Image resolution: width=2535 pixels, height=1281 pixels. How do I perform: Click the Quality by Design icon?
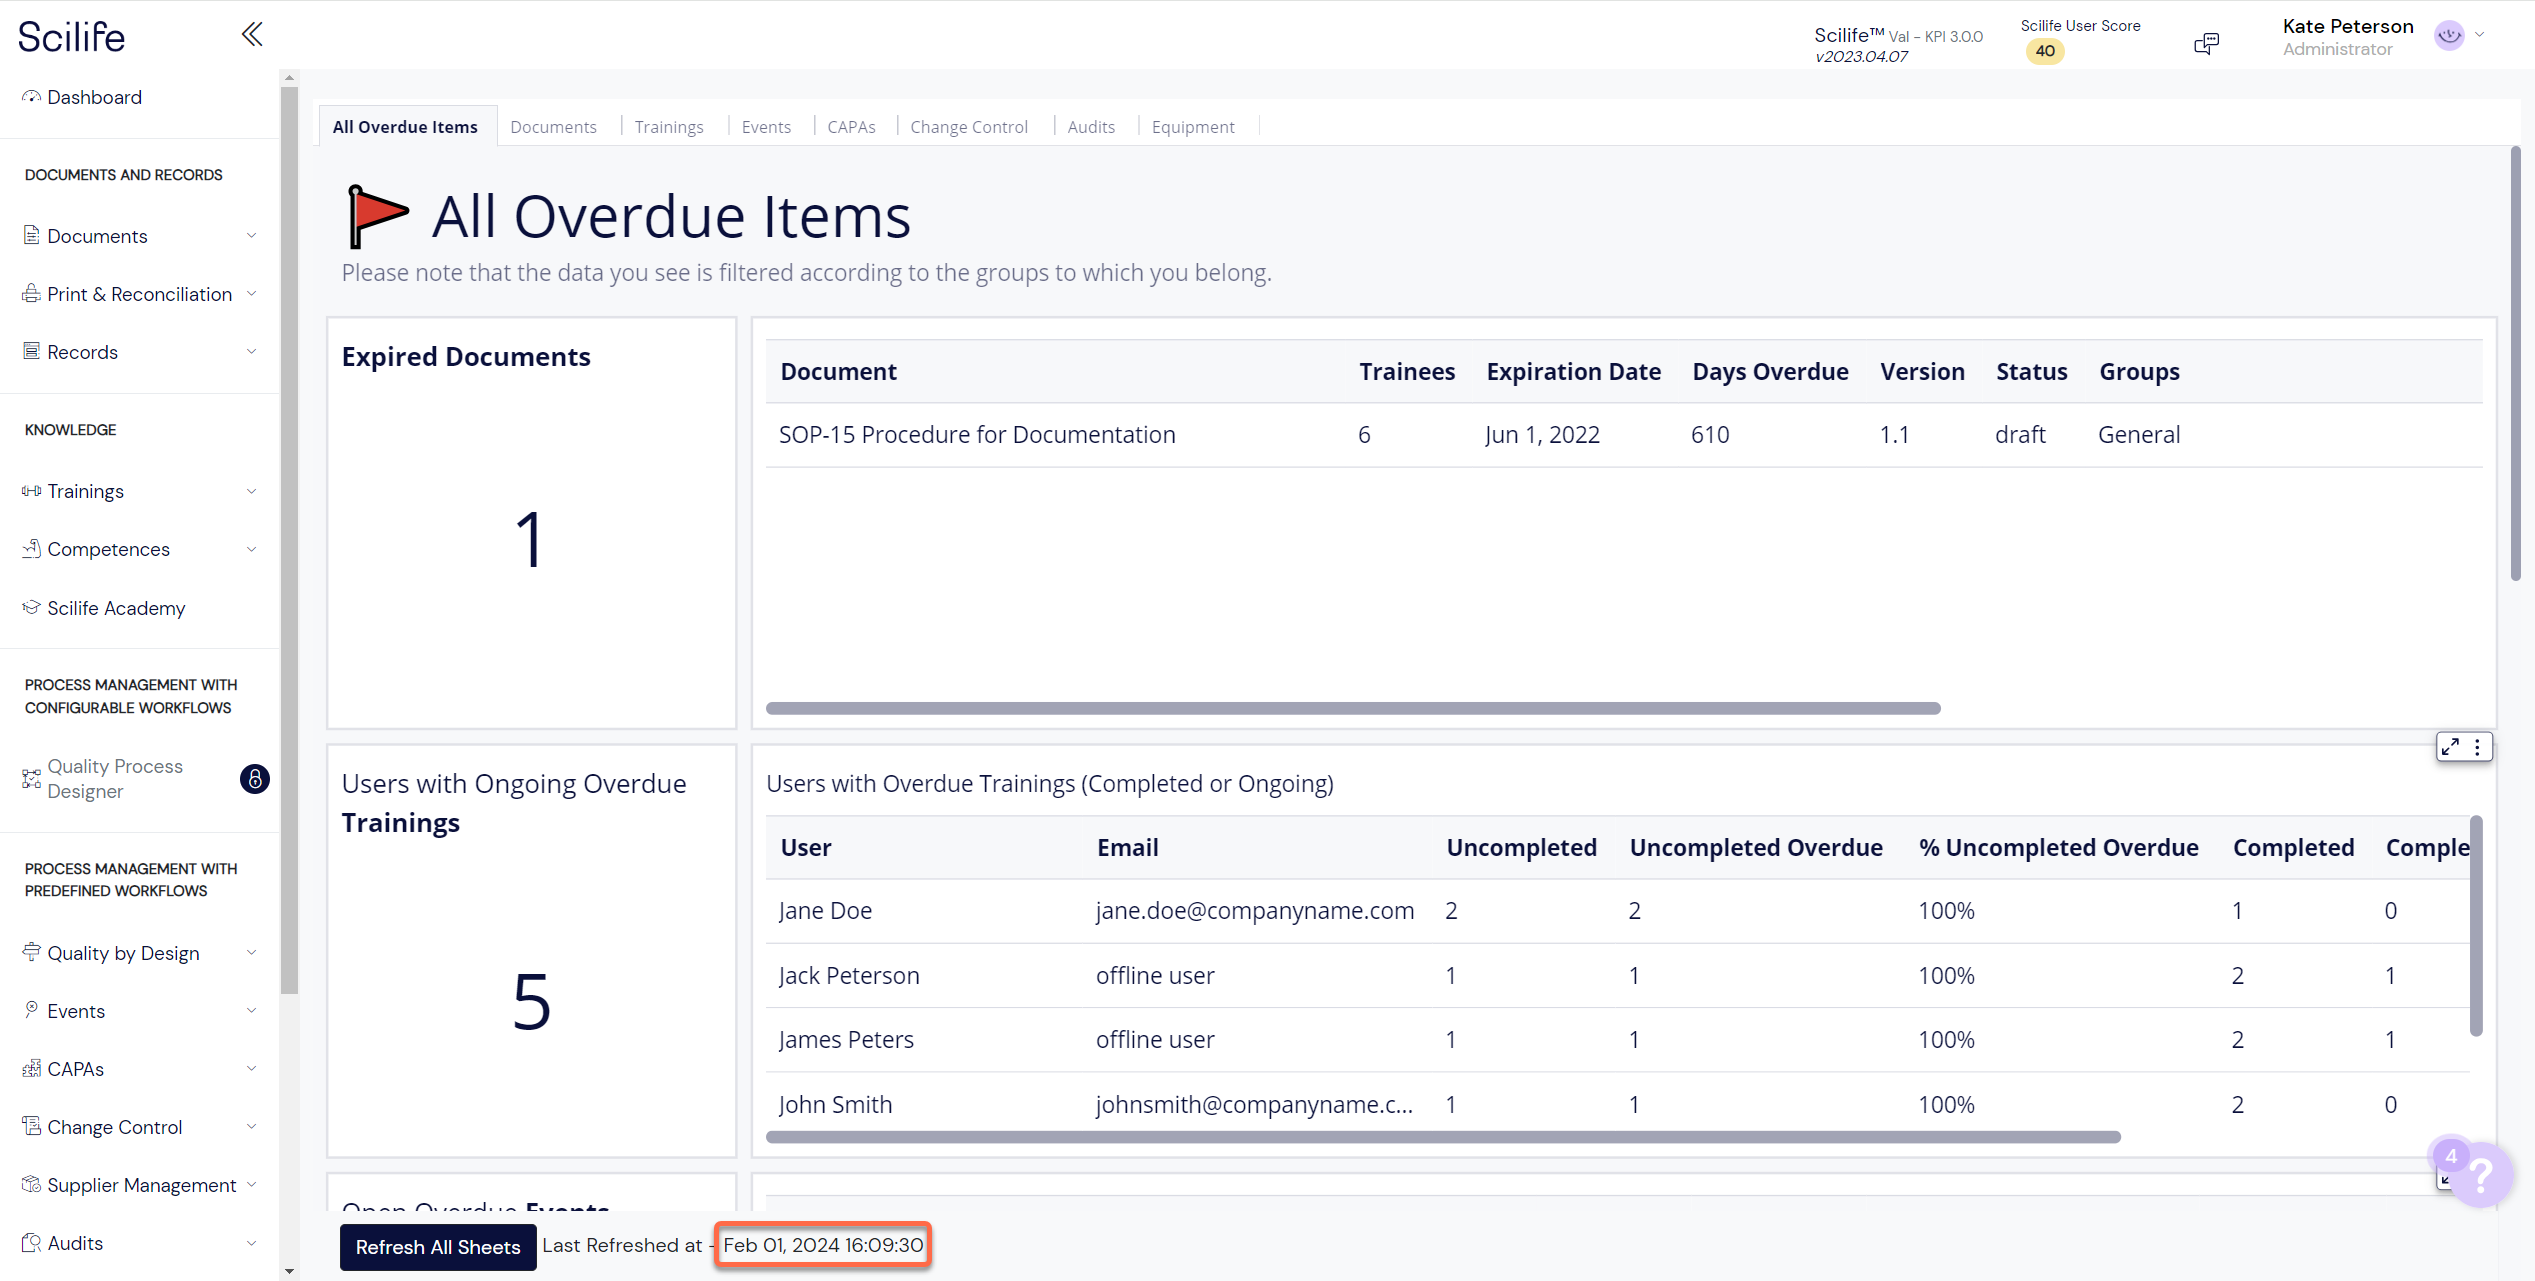[x=32, y=952]
